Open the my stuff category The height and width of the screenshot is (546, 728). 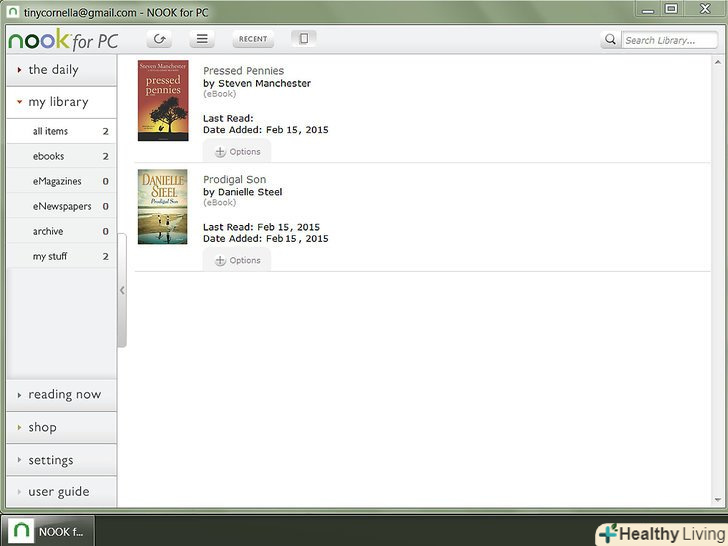(62, 256)
